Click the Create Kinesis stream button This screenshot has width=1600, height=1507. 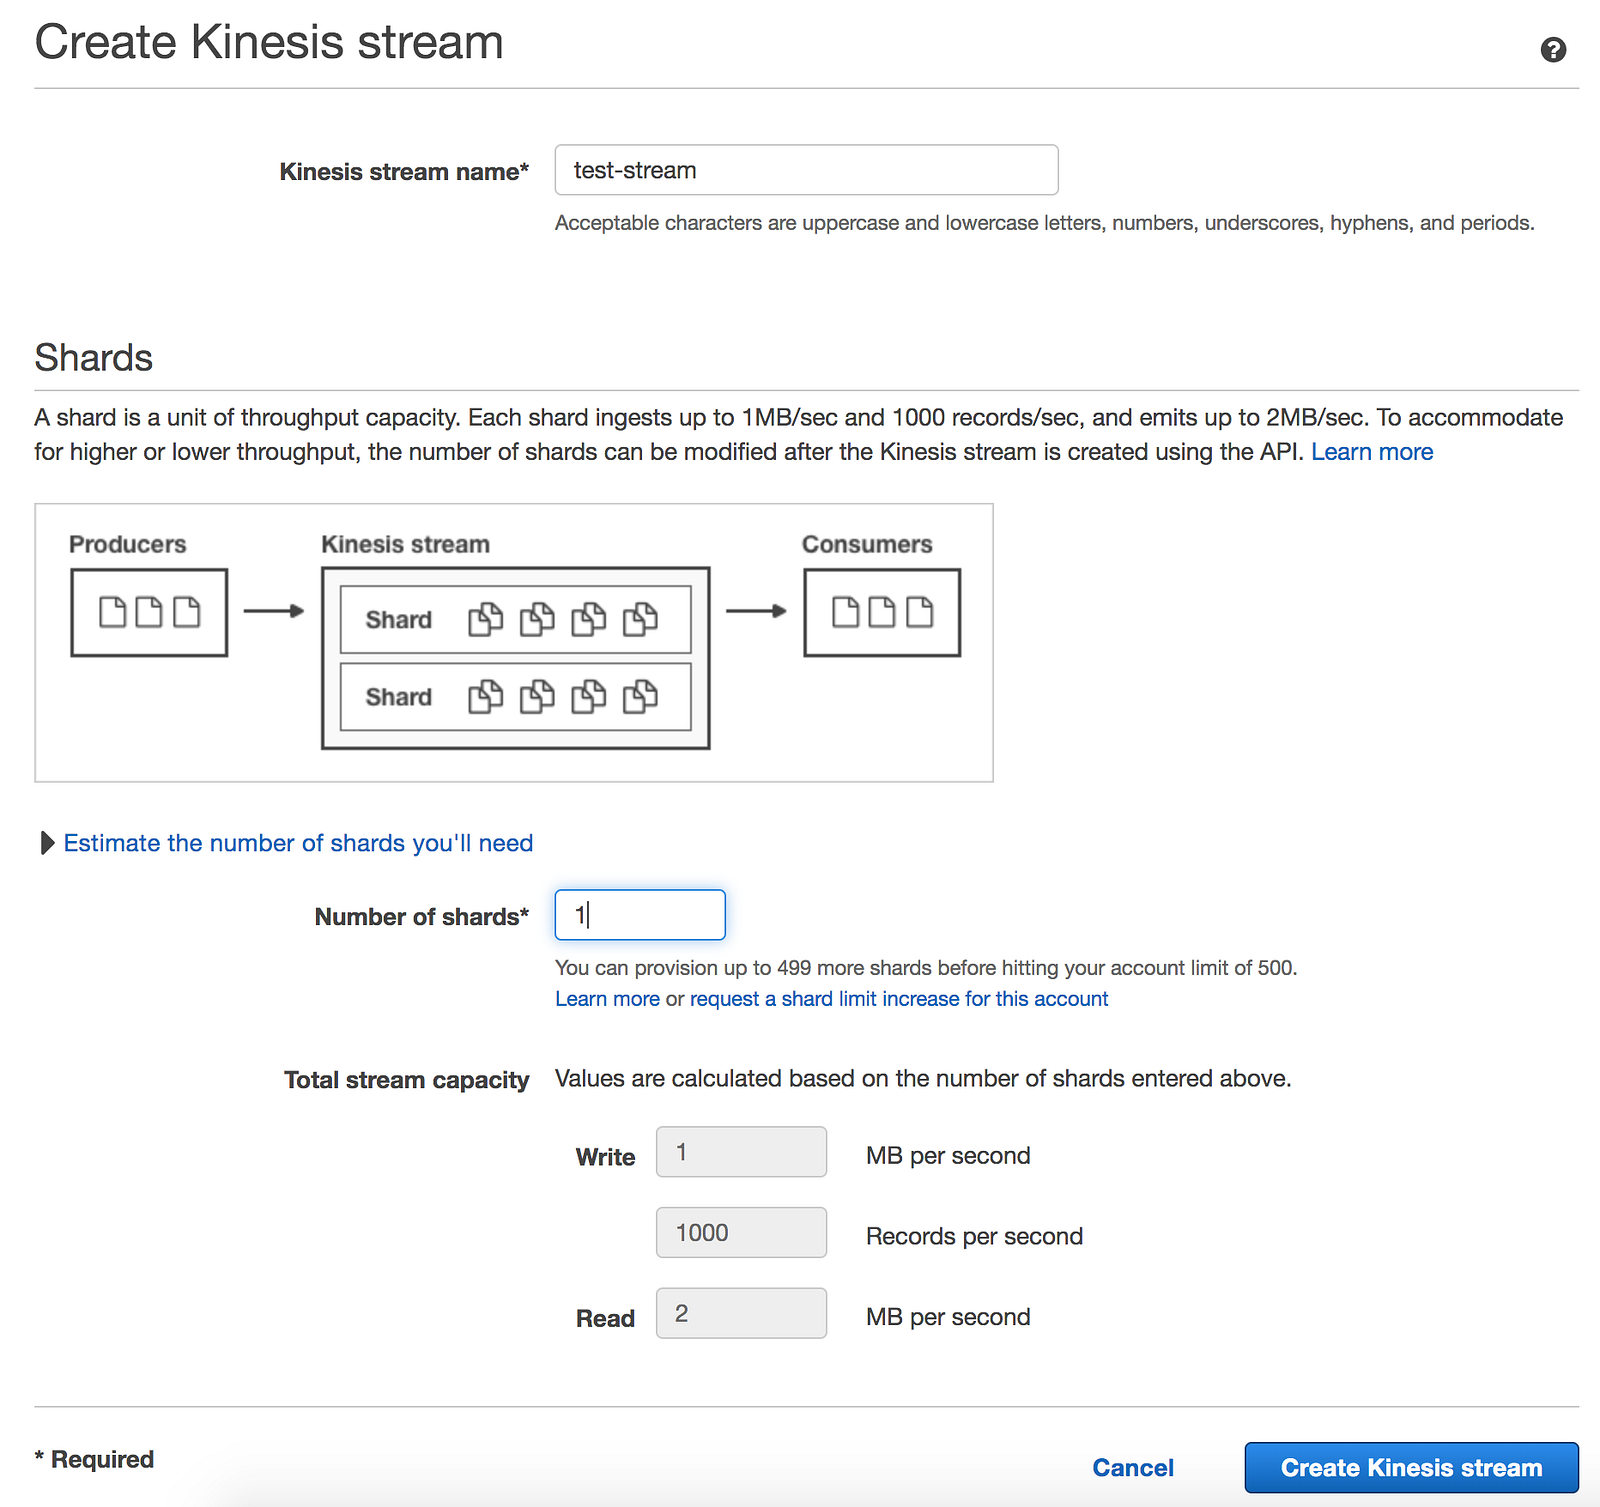point(1411,1467)
